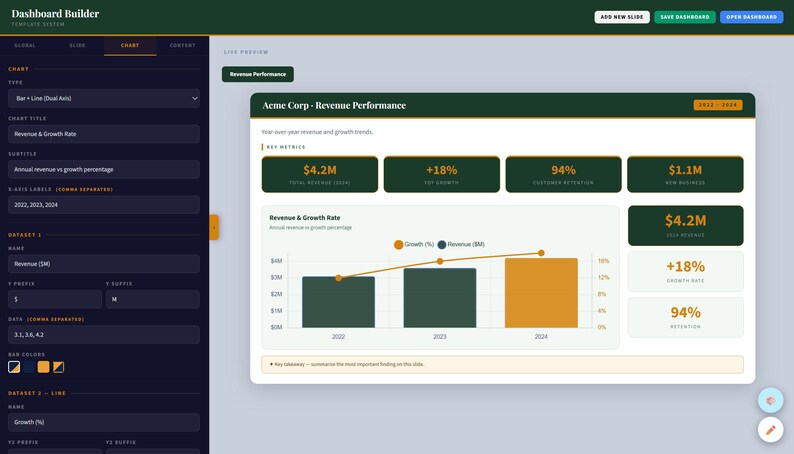Select the +18% YoY Growth metric card

[x=442, y=174]
